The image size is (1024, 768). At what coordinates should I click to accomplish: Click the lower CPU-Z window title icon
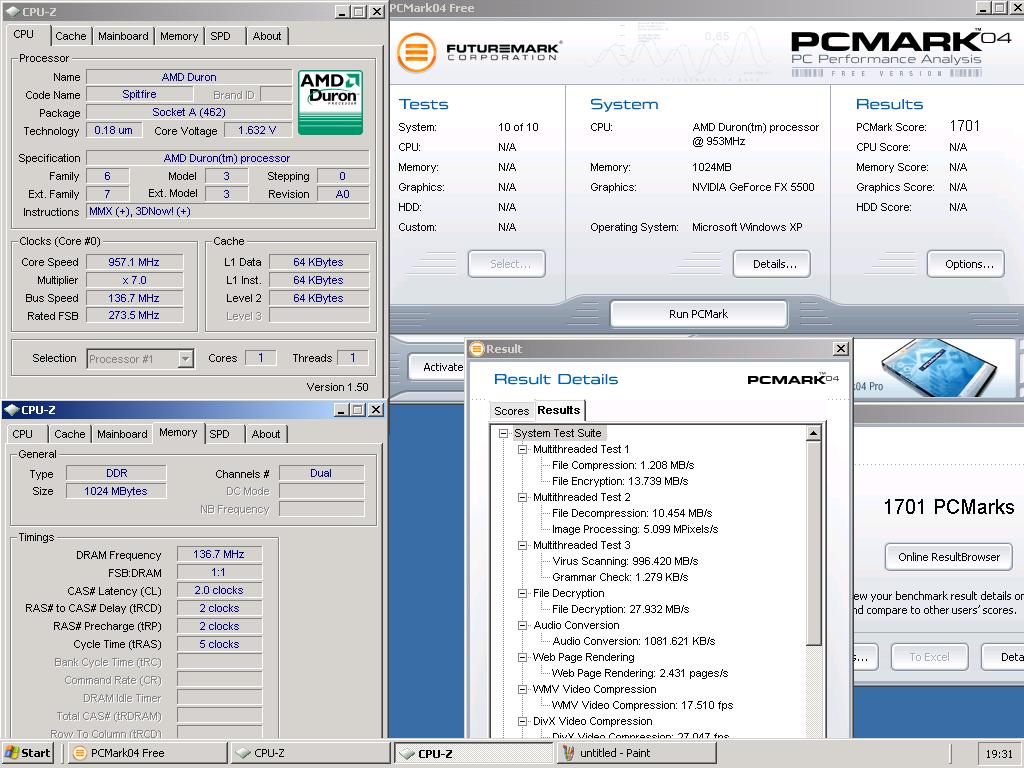11,409
